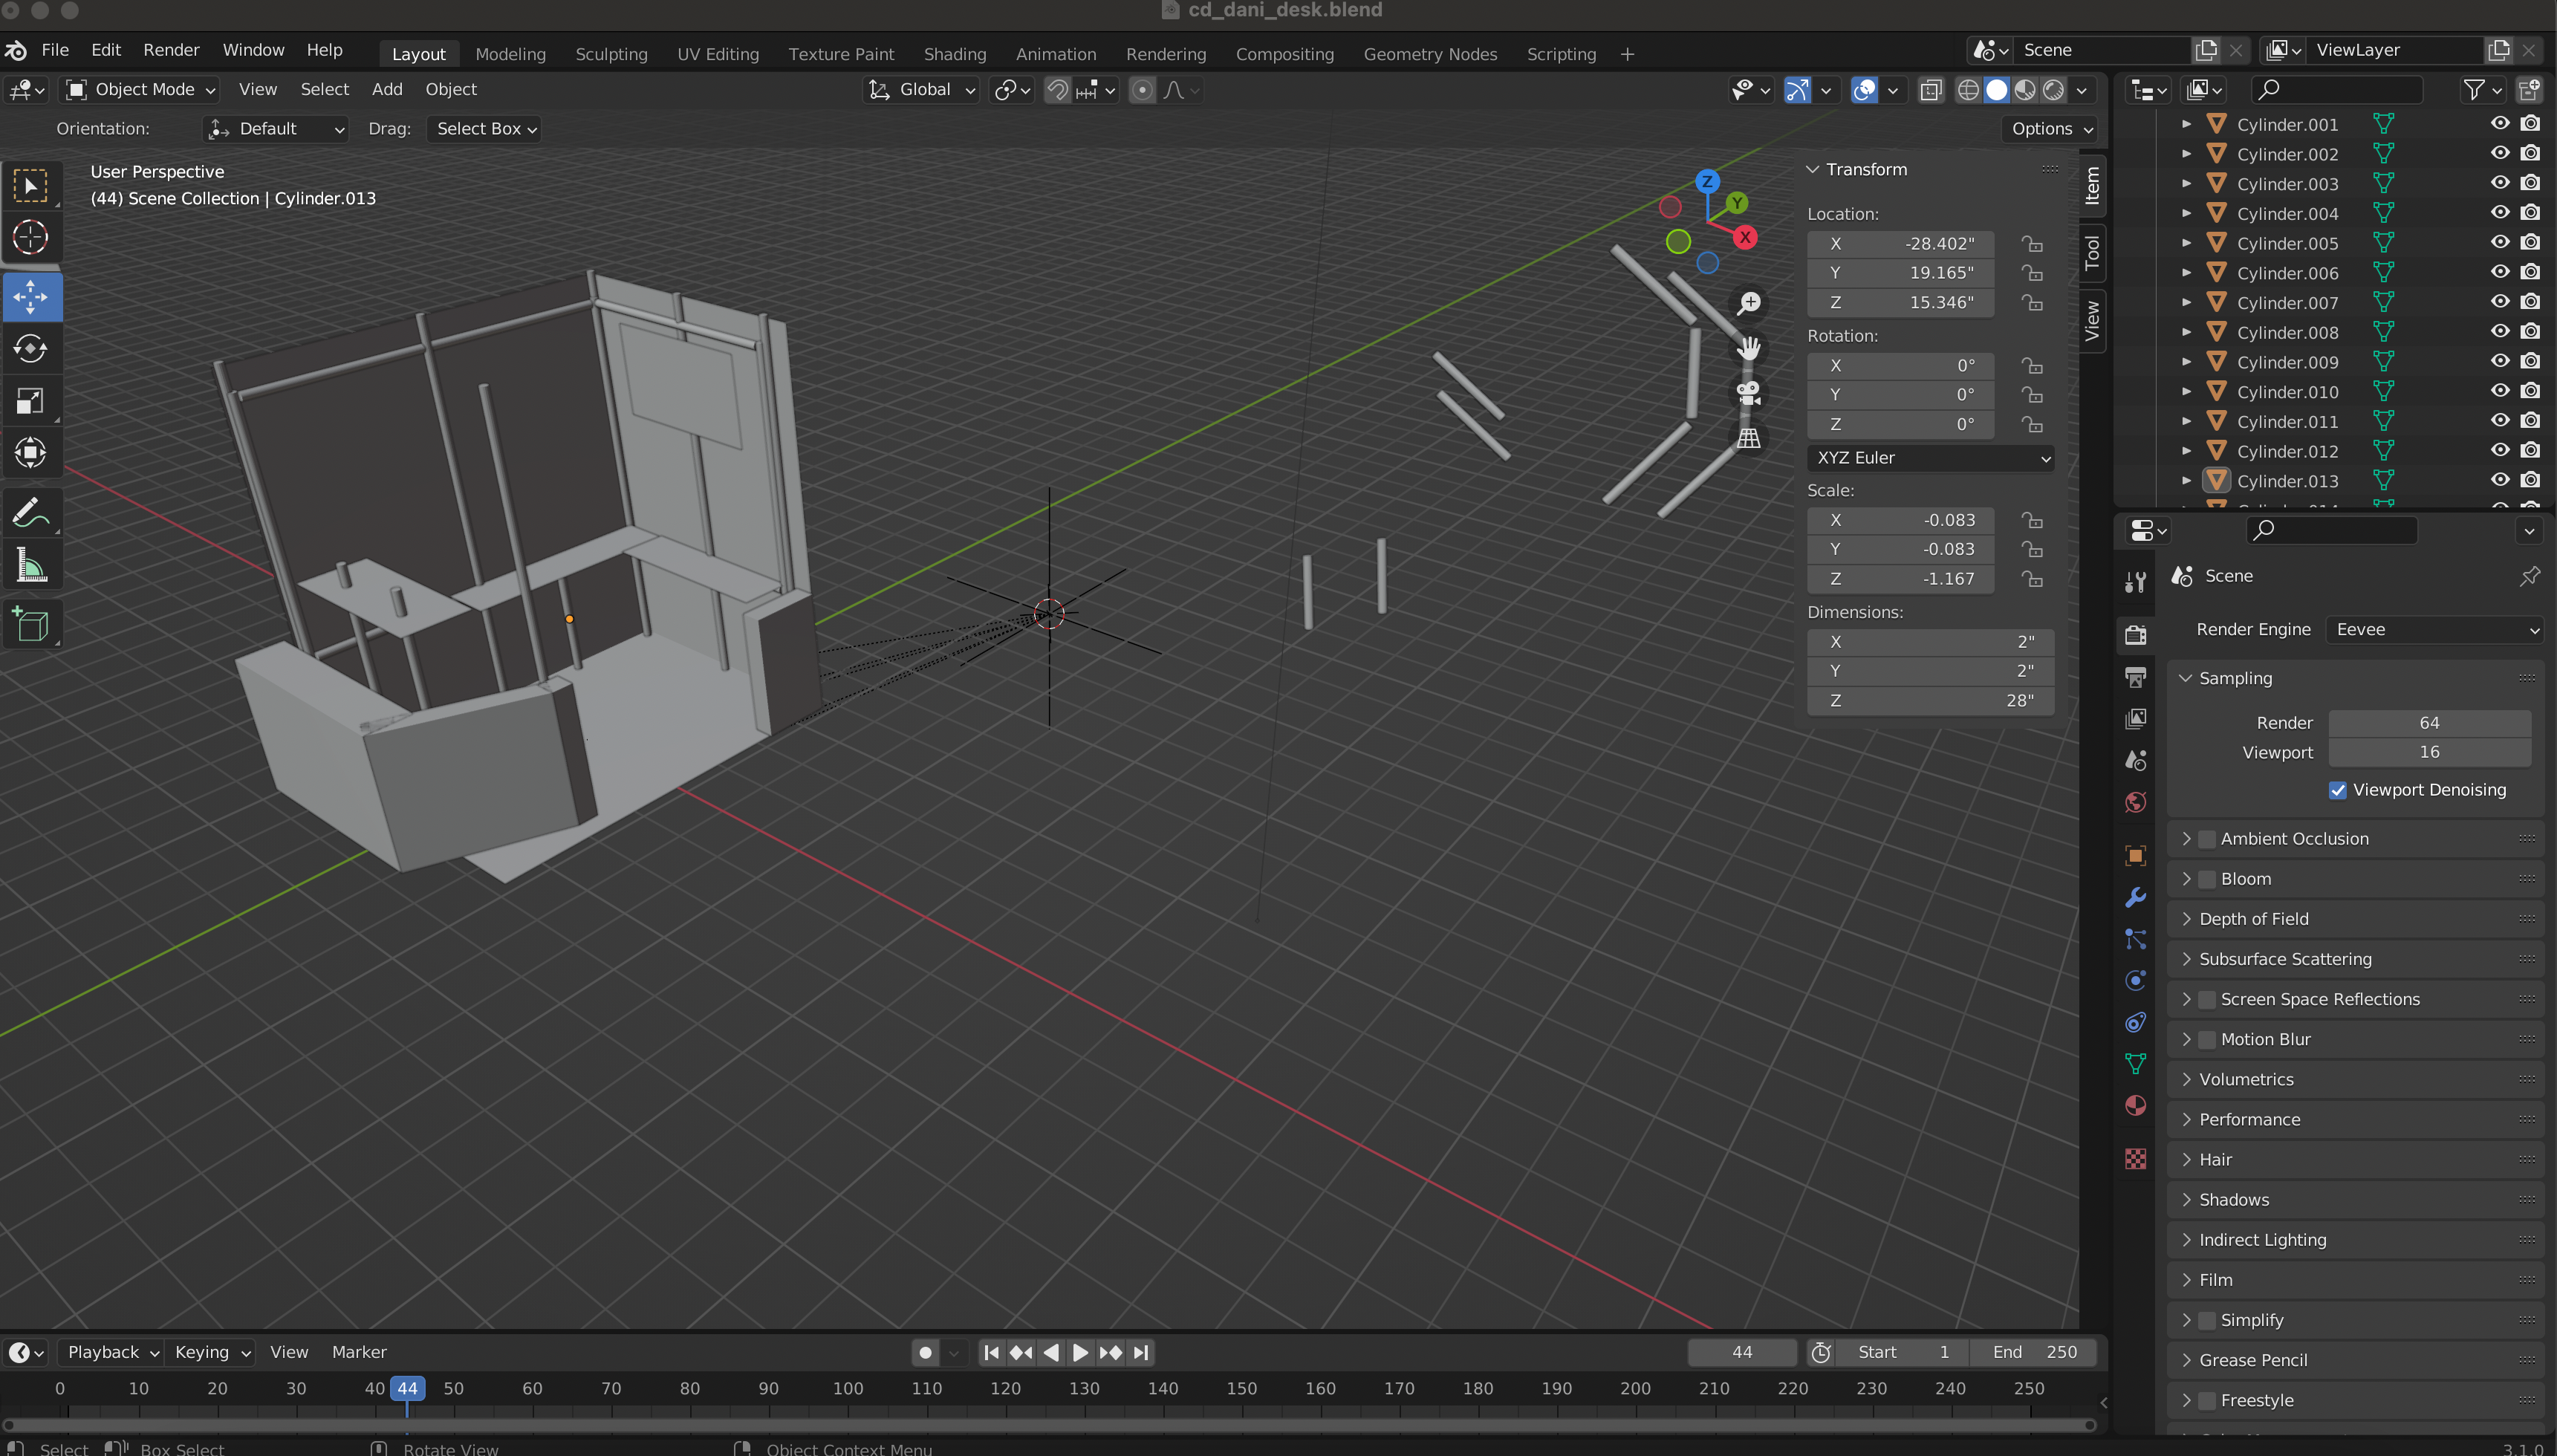Image resolution: width=2557 pixels, height=1456 pixels.
Task: Open Modifier wrench properties tab
Action: point(2135,897)
